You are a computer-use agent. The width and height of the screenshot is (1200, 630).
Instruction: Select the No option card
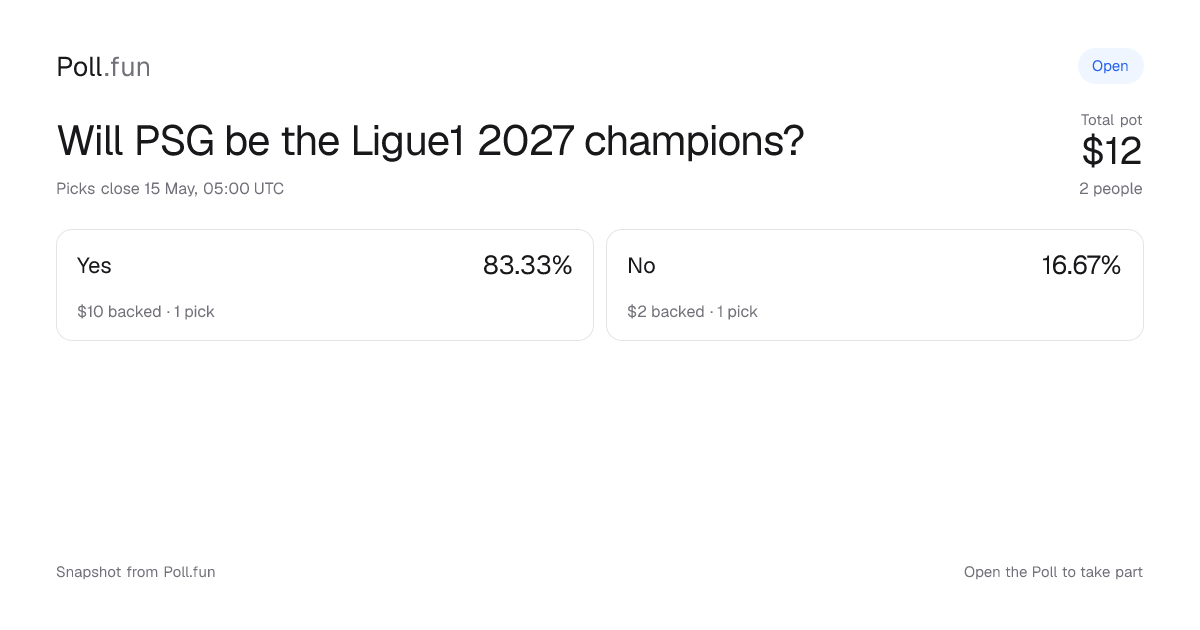[875, 285]
